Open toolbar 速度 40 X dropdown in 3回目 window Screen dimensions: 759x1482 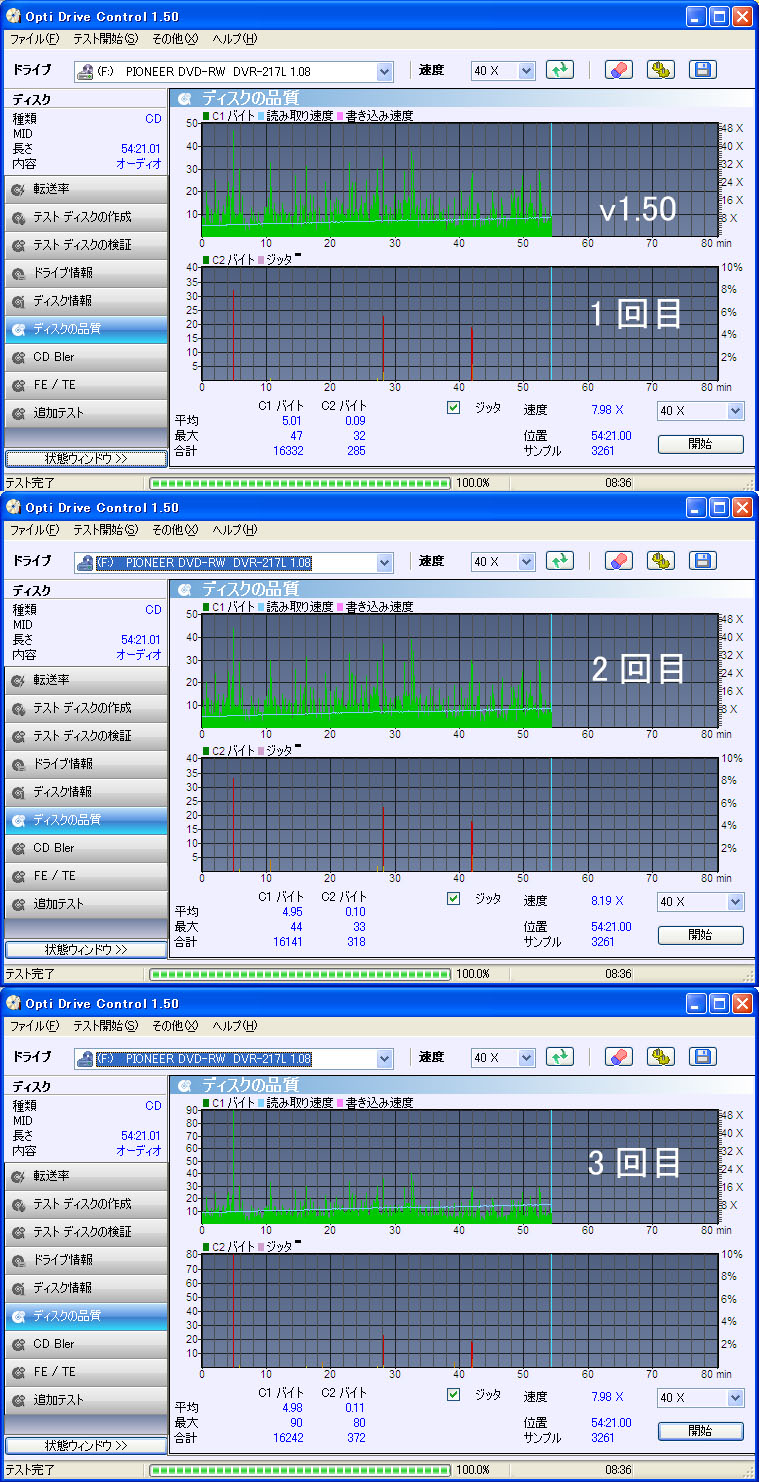tap(526, 1059)
